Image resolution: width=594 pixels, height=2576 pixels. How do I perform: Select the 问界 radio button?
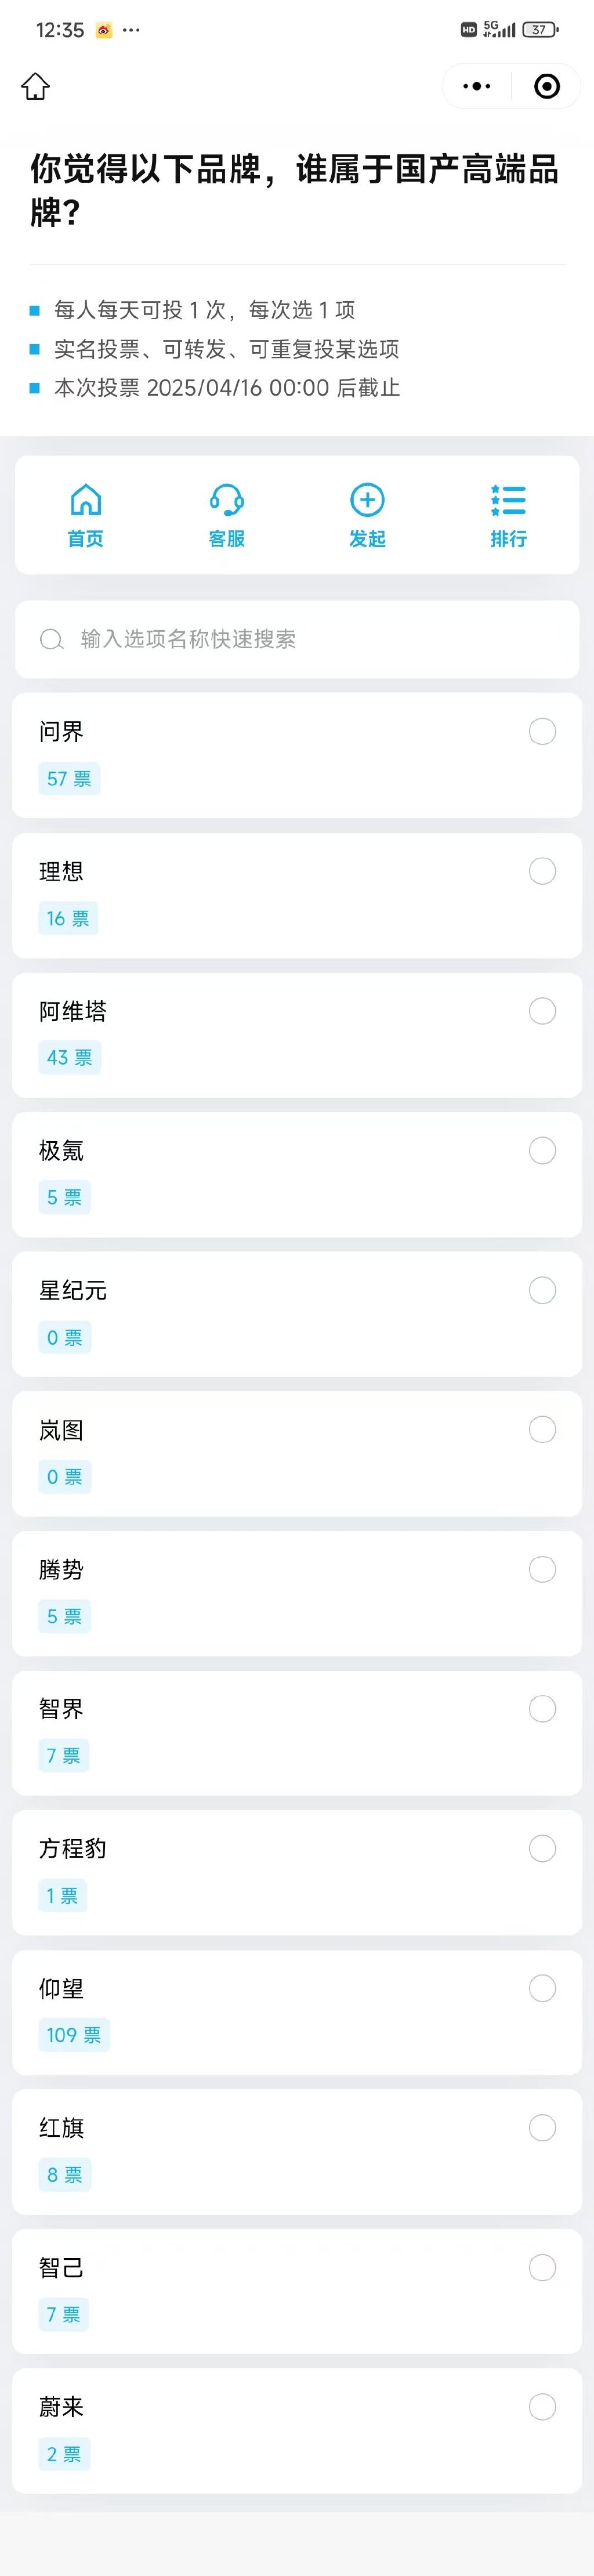(542, 731)
